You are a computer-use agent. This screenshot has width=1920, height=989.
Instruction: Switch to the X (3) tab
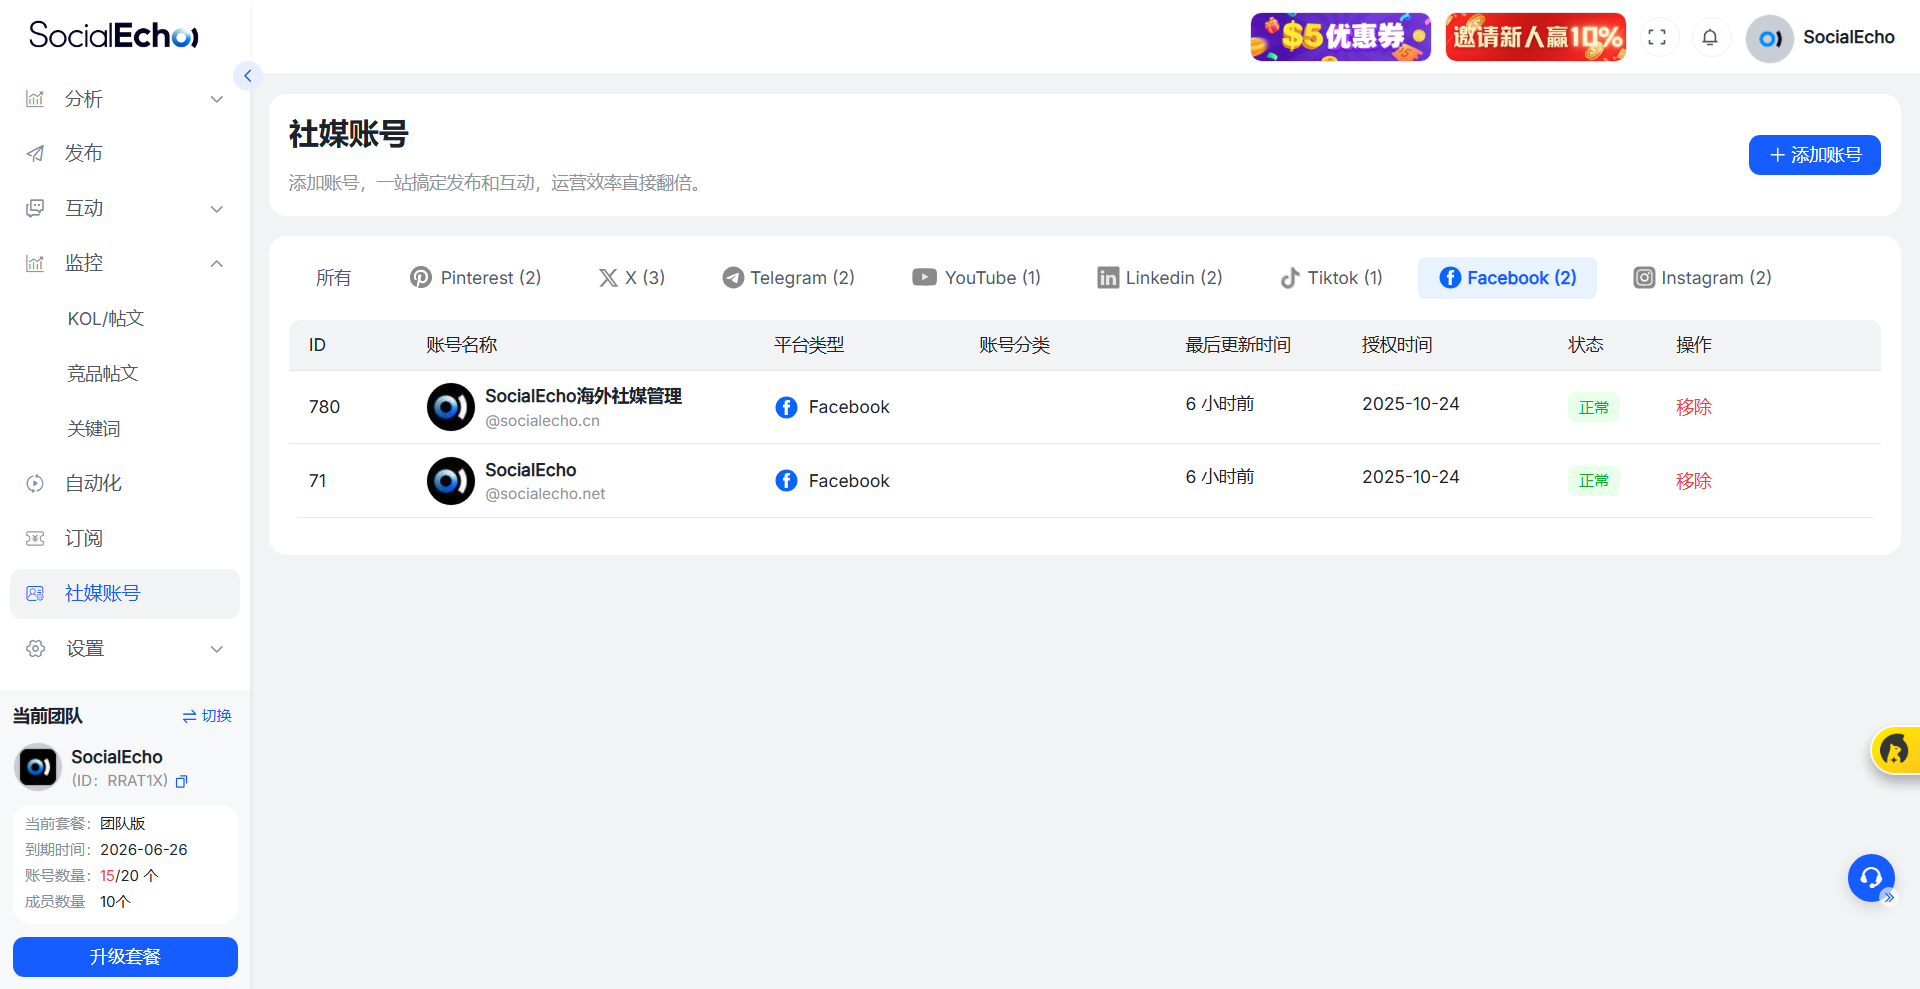631,278
